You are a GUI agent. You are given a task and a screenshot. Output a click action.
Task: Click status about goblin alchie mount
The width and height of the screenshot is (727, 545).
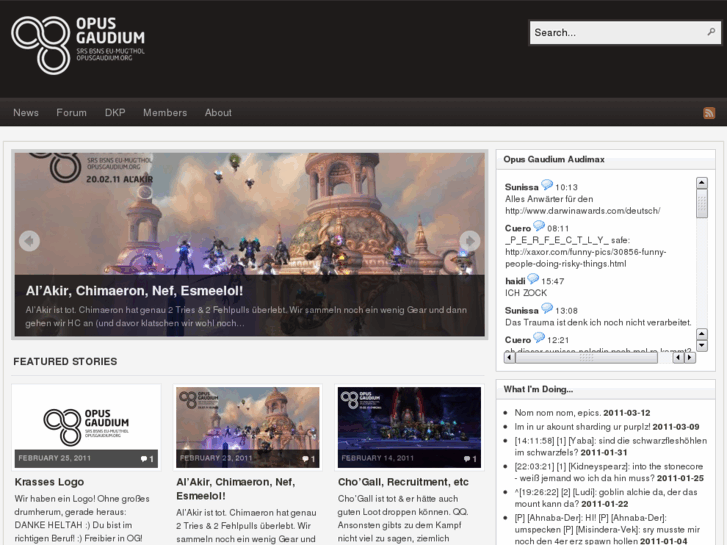(606, 498)
